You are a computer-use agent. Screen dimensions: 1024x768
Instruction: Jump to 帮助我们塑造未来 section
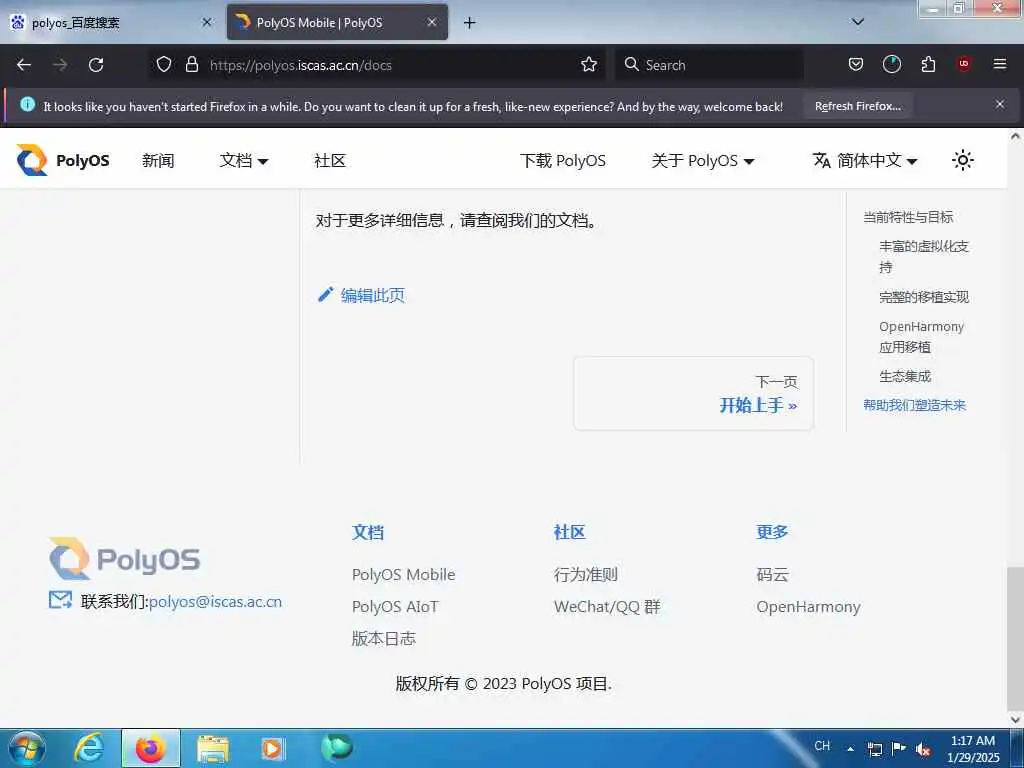point(914,405)
